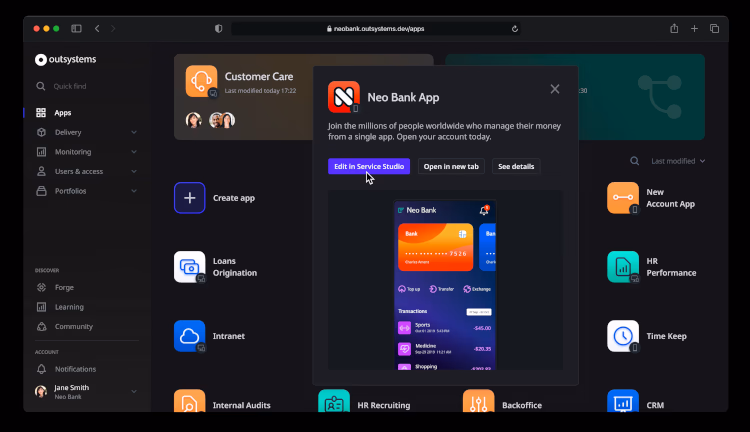This screenshot has width=750, height=432.
Task: Toggle the browser sidebar
Action: click(x=76, y=29)
